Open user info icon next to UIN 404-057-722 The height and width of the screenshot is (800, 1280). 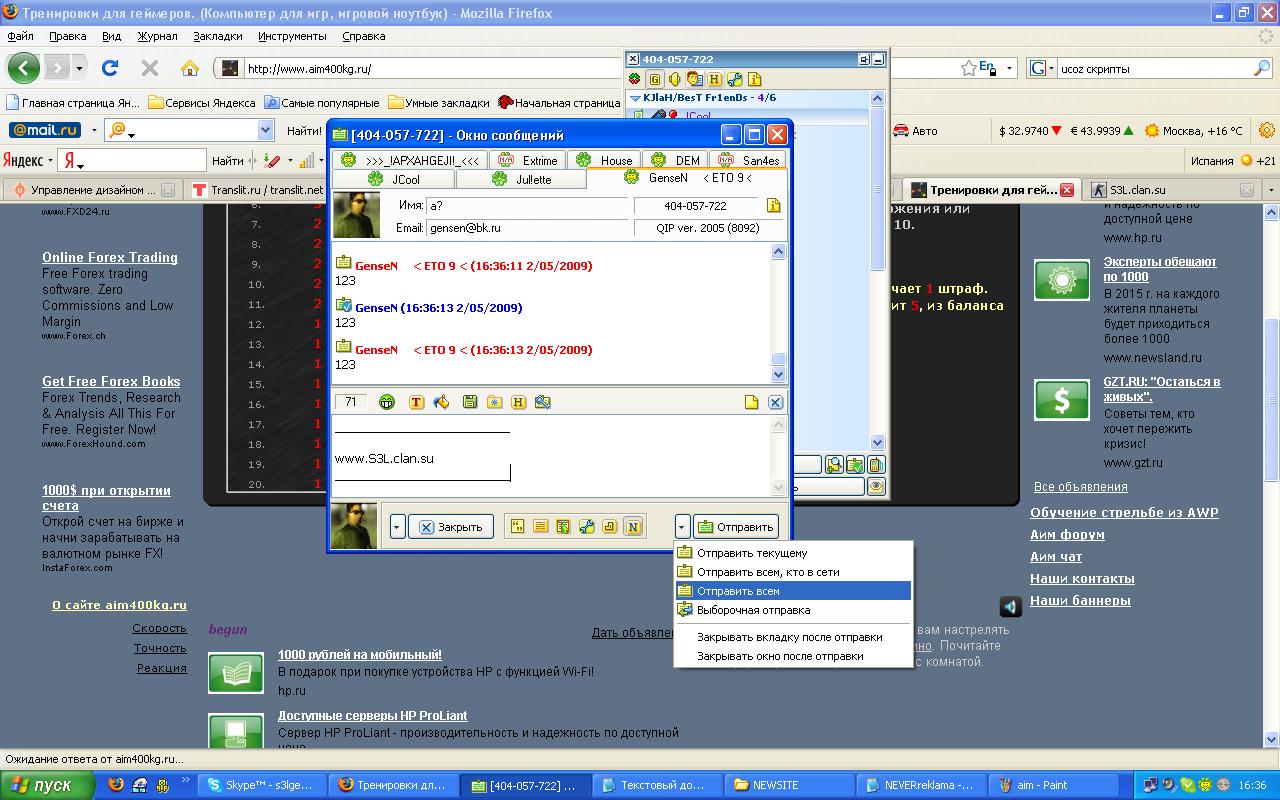[x=773, y=205]
